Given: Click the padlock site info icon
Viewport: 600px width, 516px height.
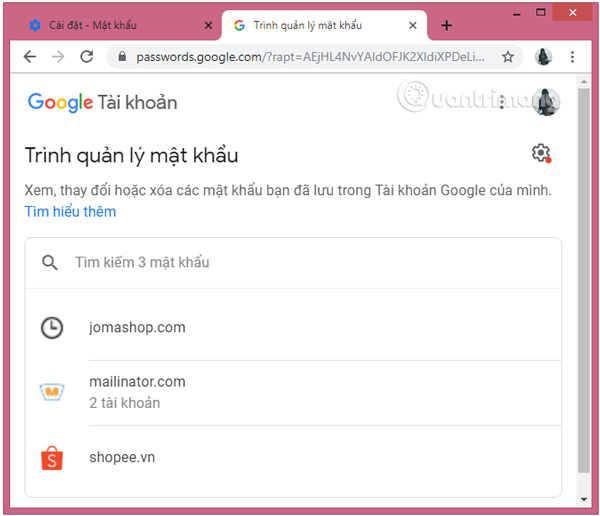Looking at the screenshot, I should click(122, 57).
